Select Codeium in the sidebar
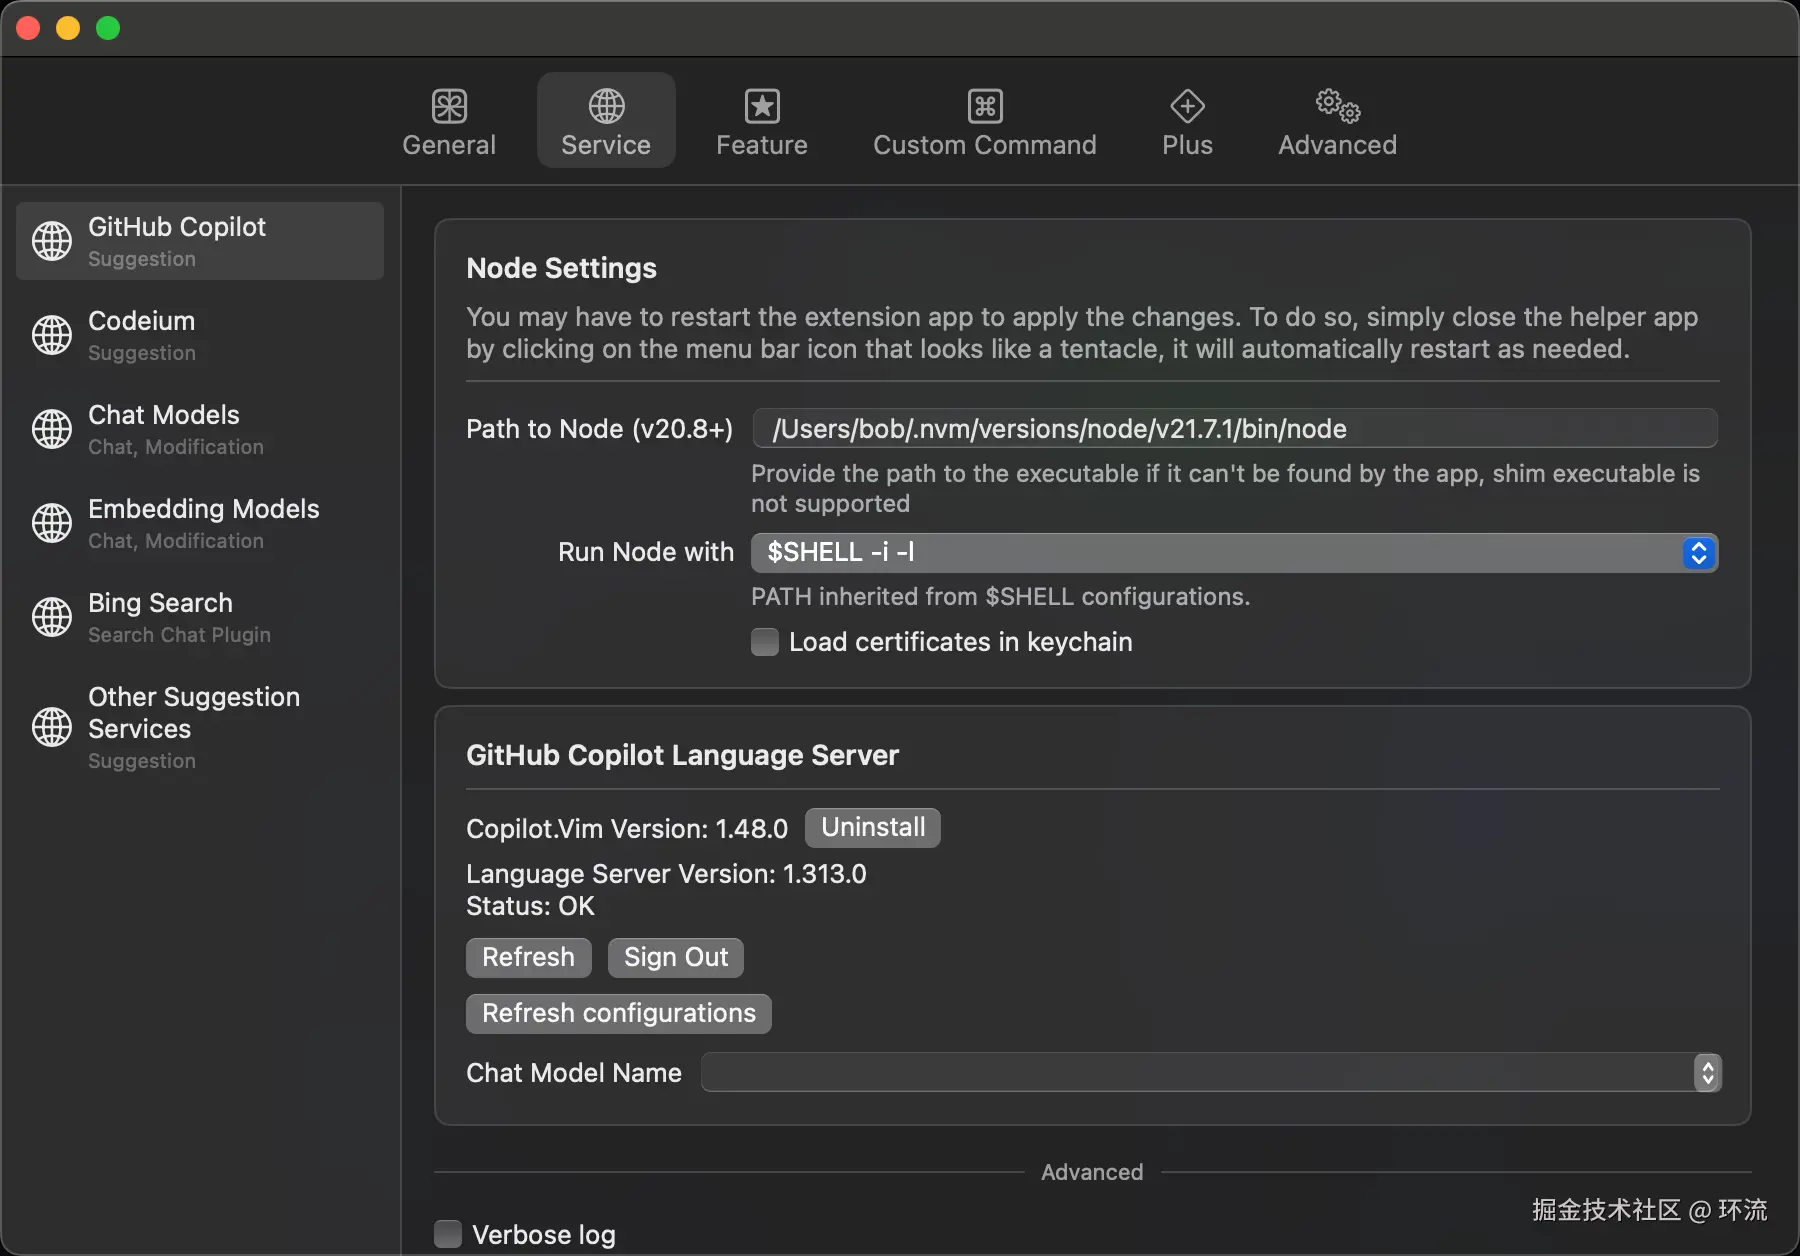This screenshot has height=1256, width=1800. click(x=200, y=335)
